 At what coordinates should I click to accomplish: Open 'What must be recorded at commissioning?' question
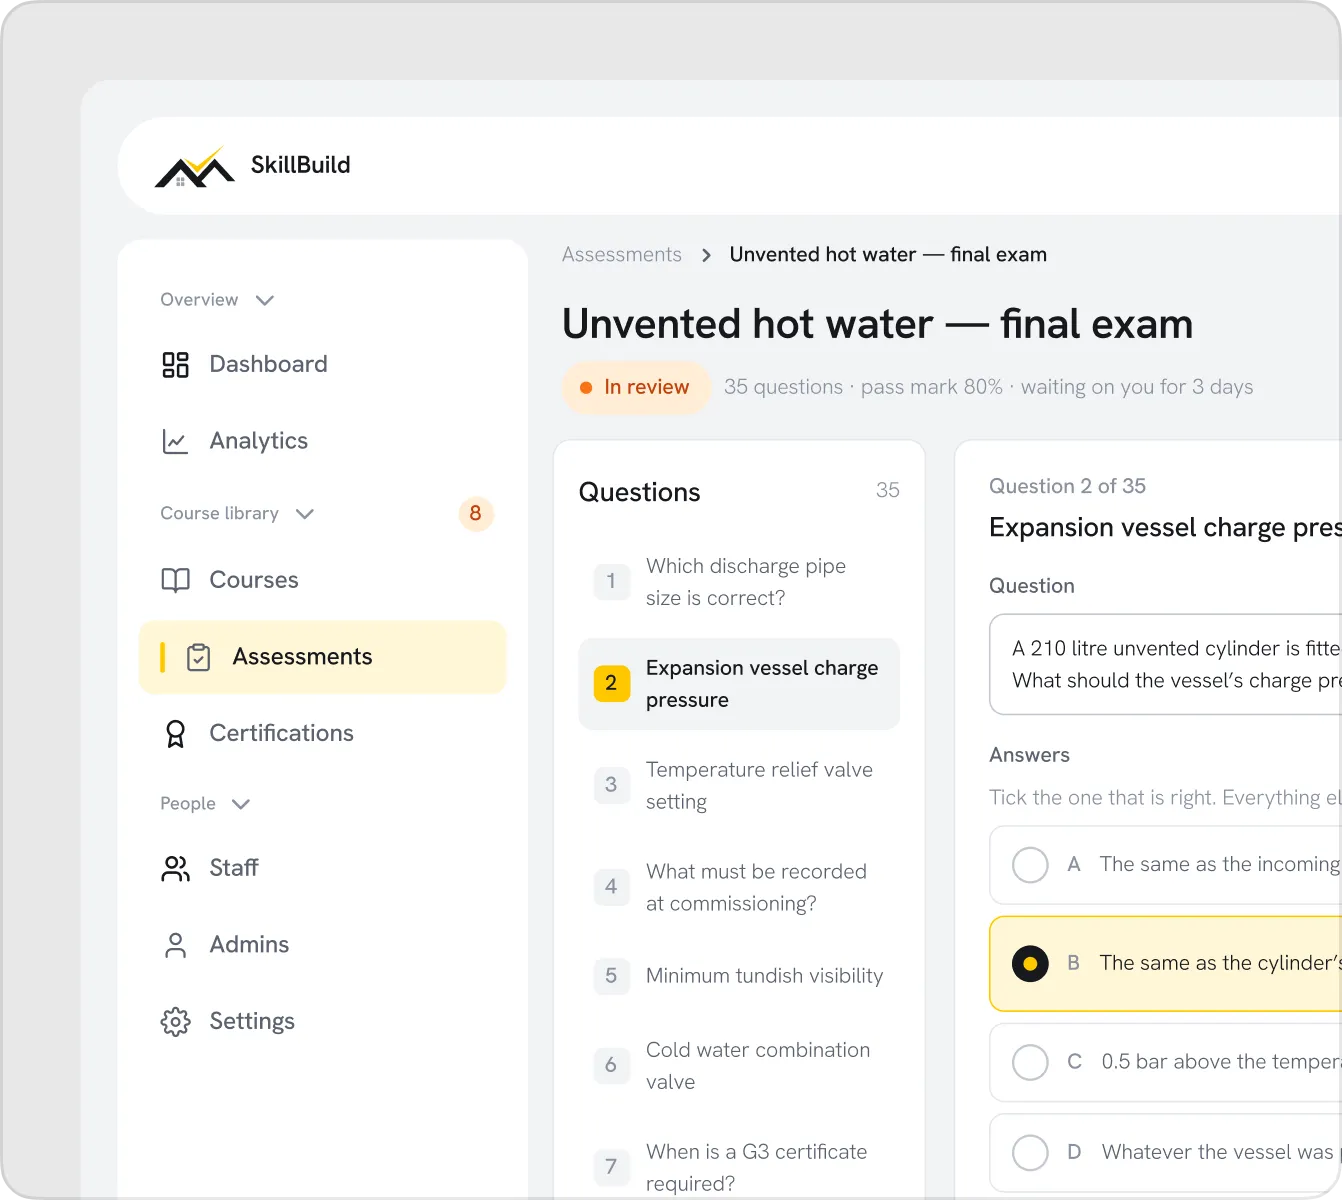point(739,888)
